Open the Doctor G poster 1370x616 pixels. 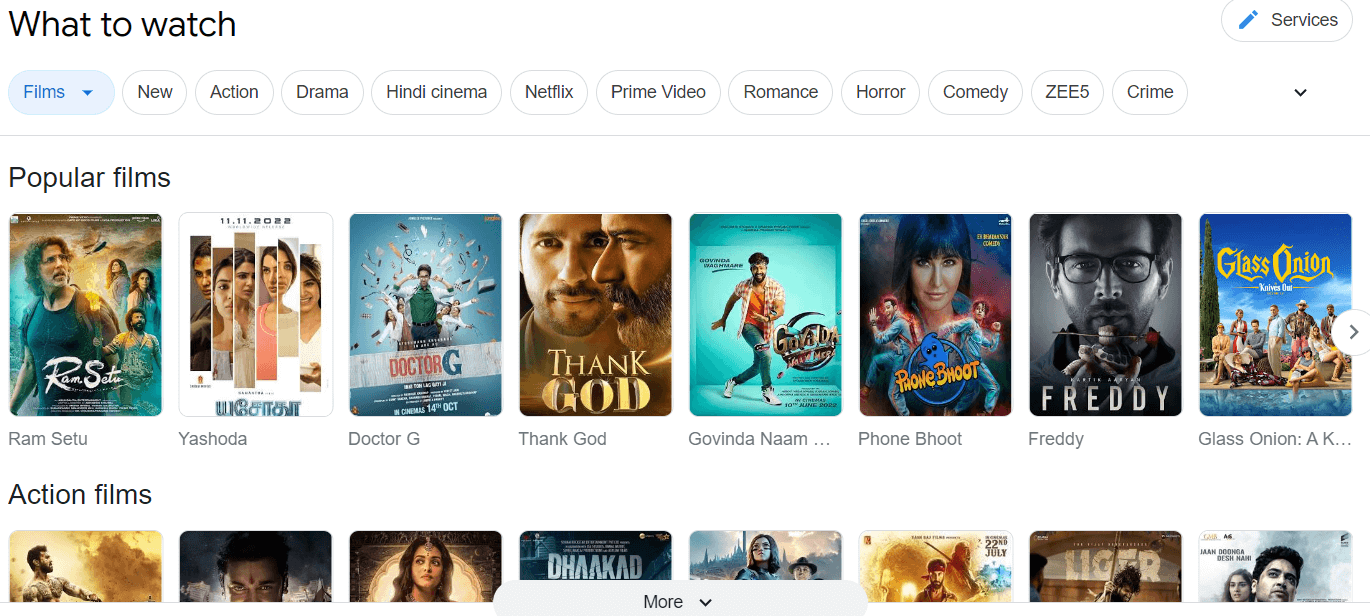[x=425, y=314]
